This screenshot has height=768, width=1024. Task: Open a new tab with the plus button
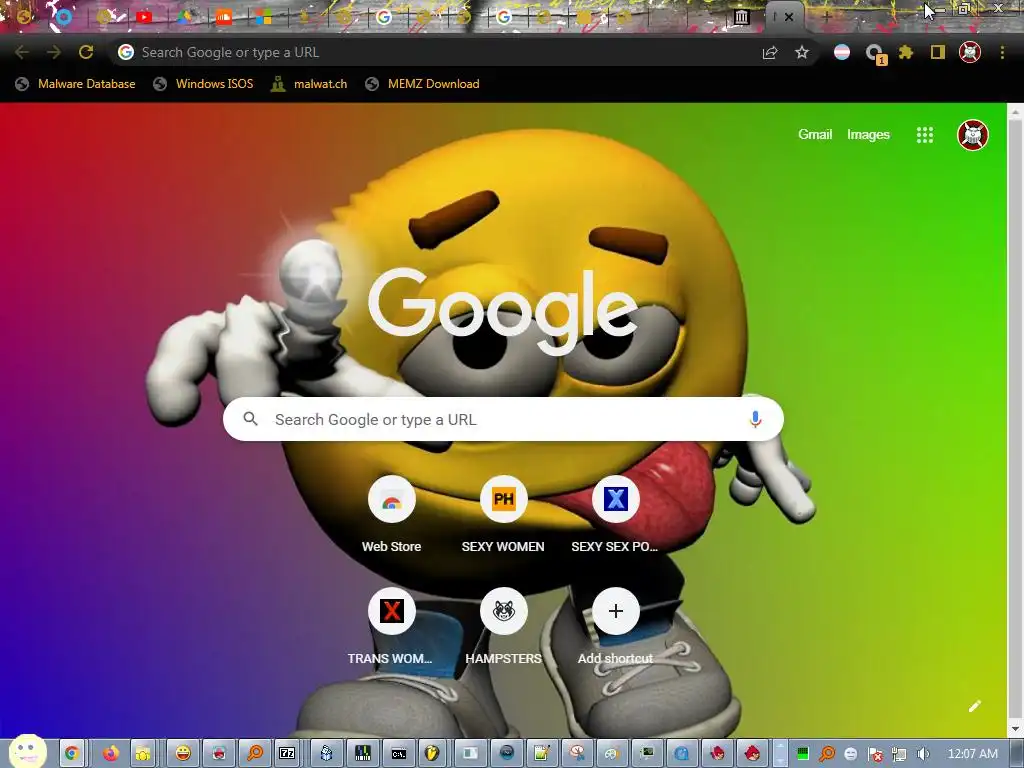pyautogui.click(x=826, y=18)
